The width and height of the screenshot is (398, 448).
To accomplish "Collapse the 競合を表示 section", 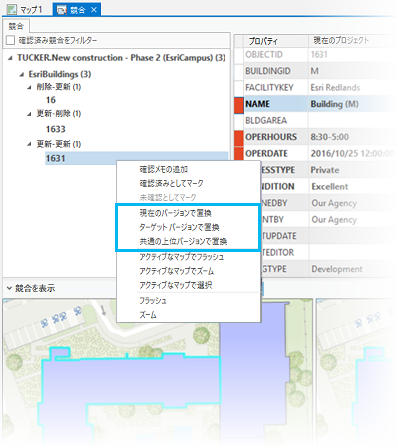I will (9, 288).
